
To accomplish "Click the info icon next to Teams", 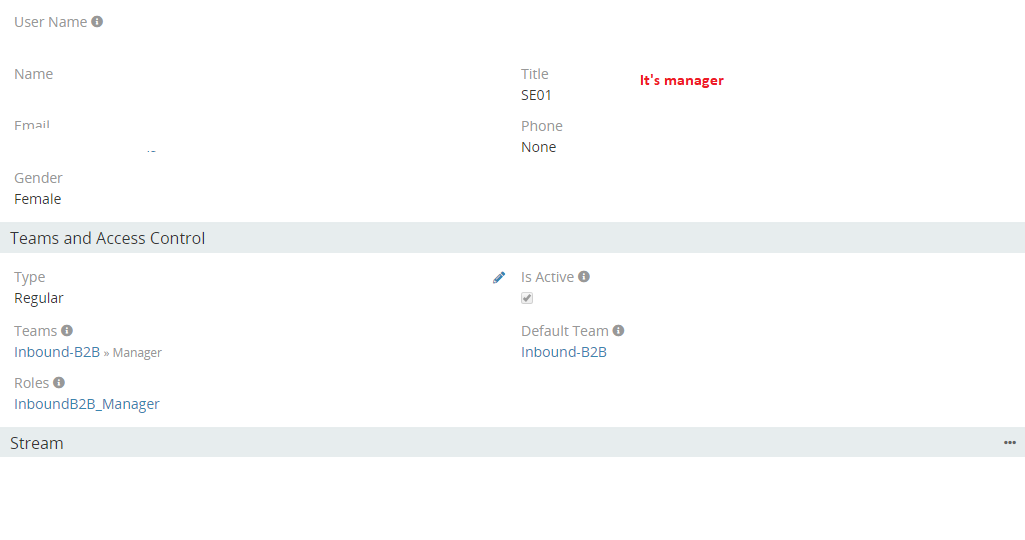I will click(67, 331).
